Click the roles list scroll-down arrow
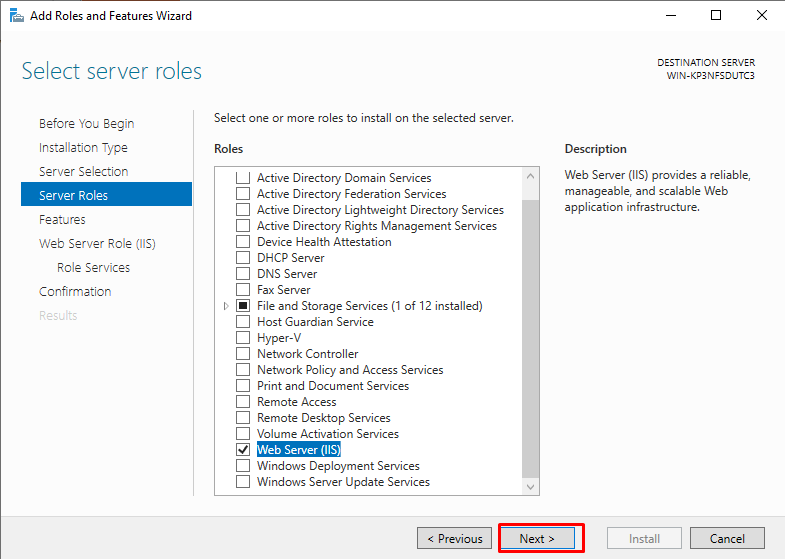Screen dimensions: 785x559 click(530, 486)
